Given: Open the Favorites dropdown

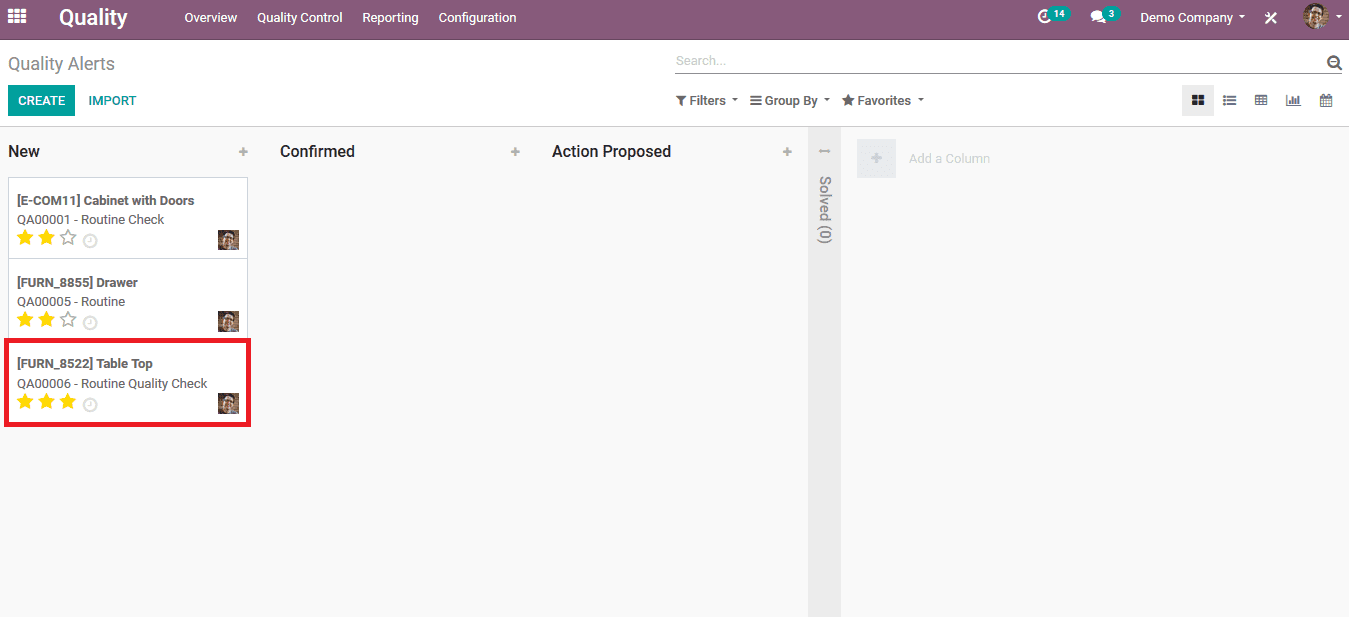Looking at the screenshot, I should [x=883, y=101].
